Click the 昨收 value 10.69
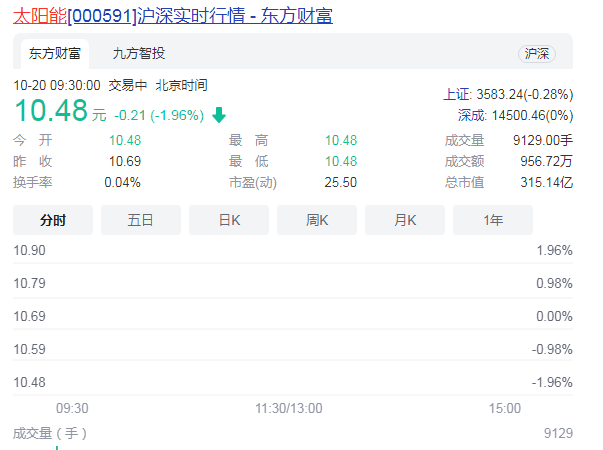This screenshot has width=603, height=450. click(x=125, y=161)
